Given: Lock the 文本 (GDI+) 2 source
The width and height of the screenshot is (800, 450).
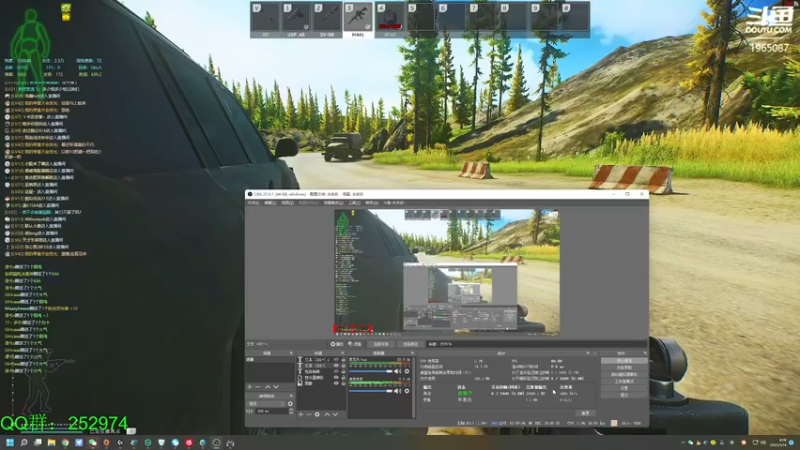Looking at the screenshot, I should pos(343,360).
